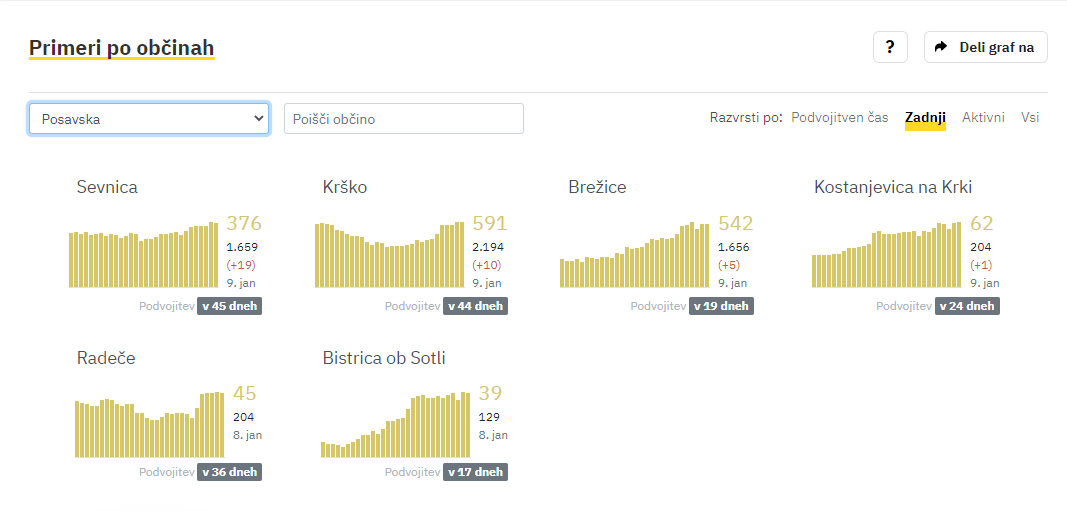Image resolution: width=1067 pixels, height=511 pixels.
Task: Select the Zadnji sort option
Action: (x=925, y=118)
